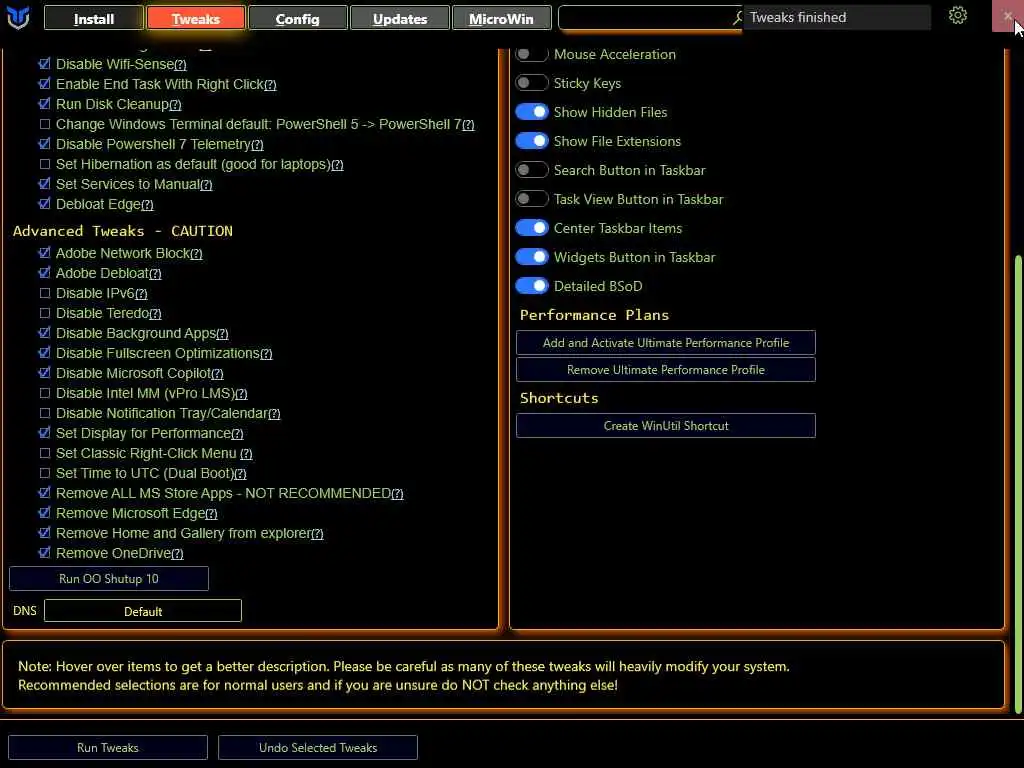Viewport: 1024px width, 768px height.
Task: Add and Activate Ultimate Performance Profile
Action: pos(665,343)
